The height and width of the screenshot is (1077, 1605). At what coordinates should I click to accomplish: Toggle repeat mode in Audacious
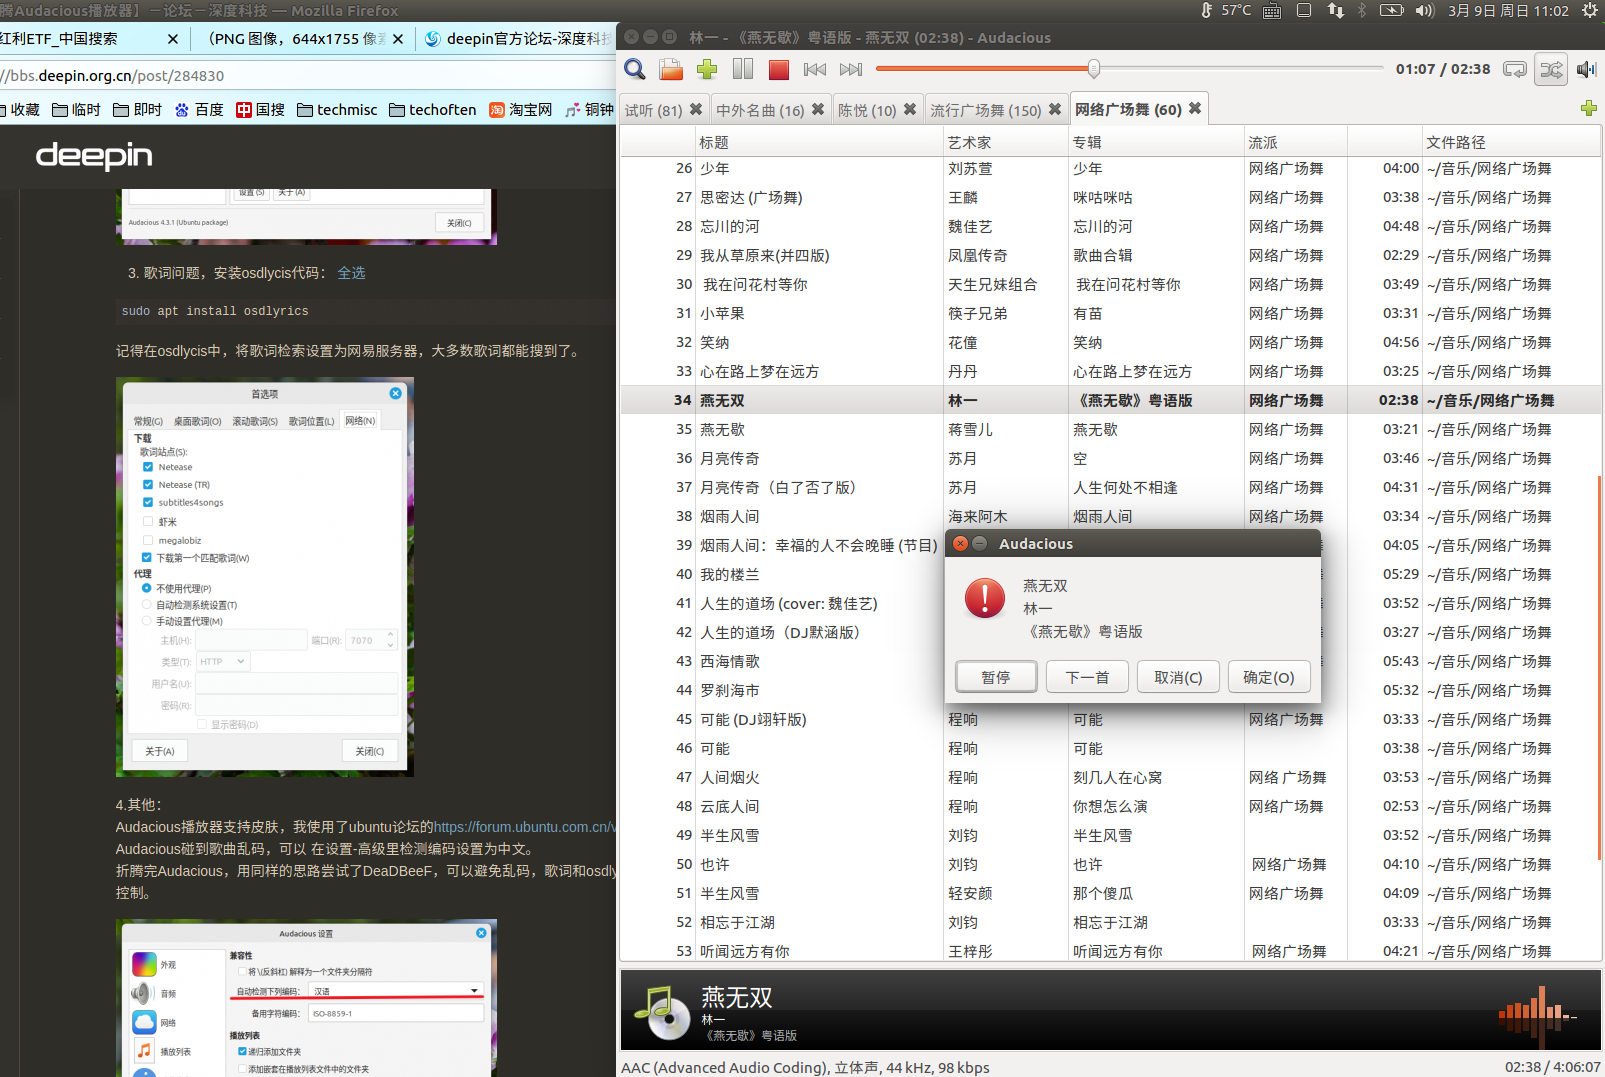pos(1515,69)
